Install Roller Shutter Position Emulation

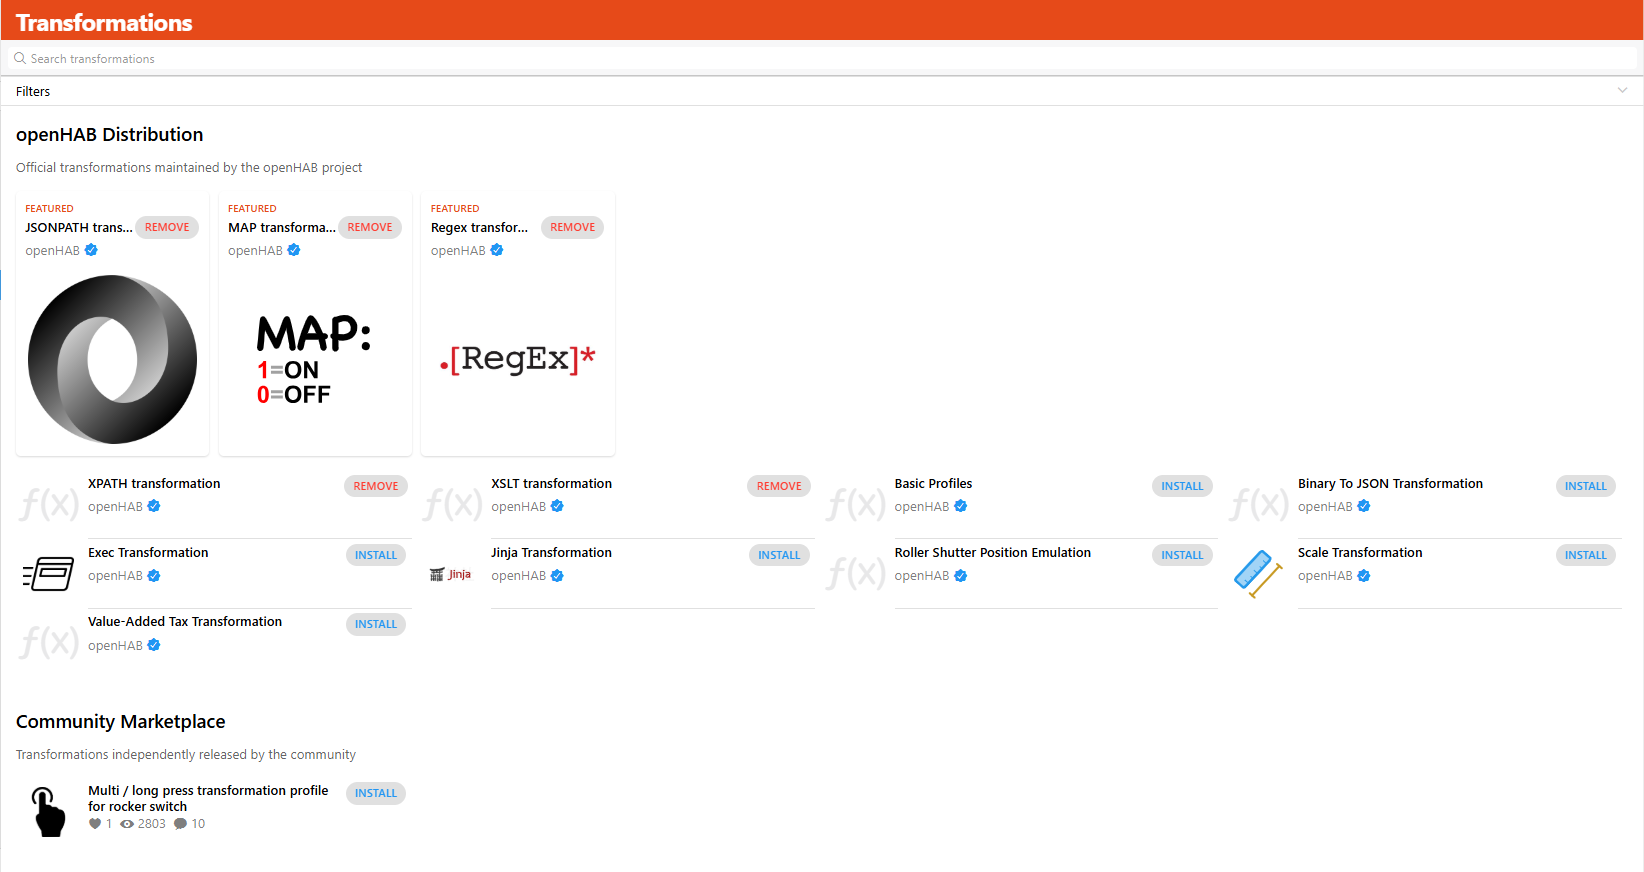coord(1182,555)
